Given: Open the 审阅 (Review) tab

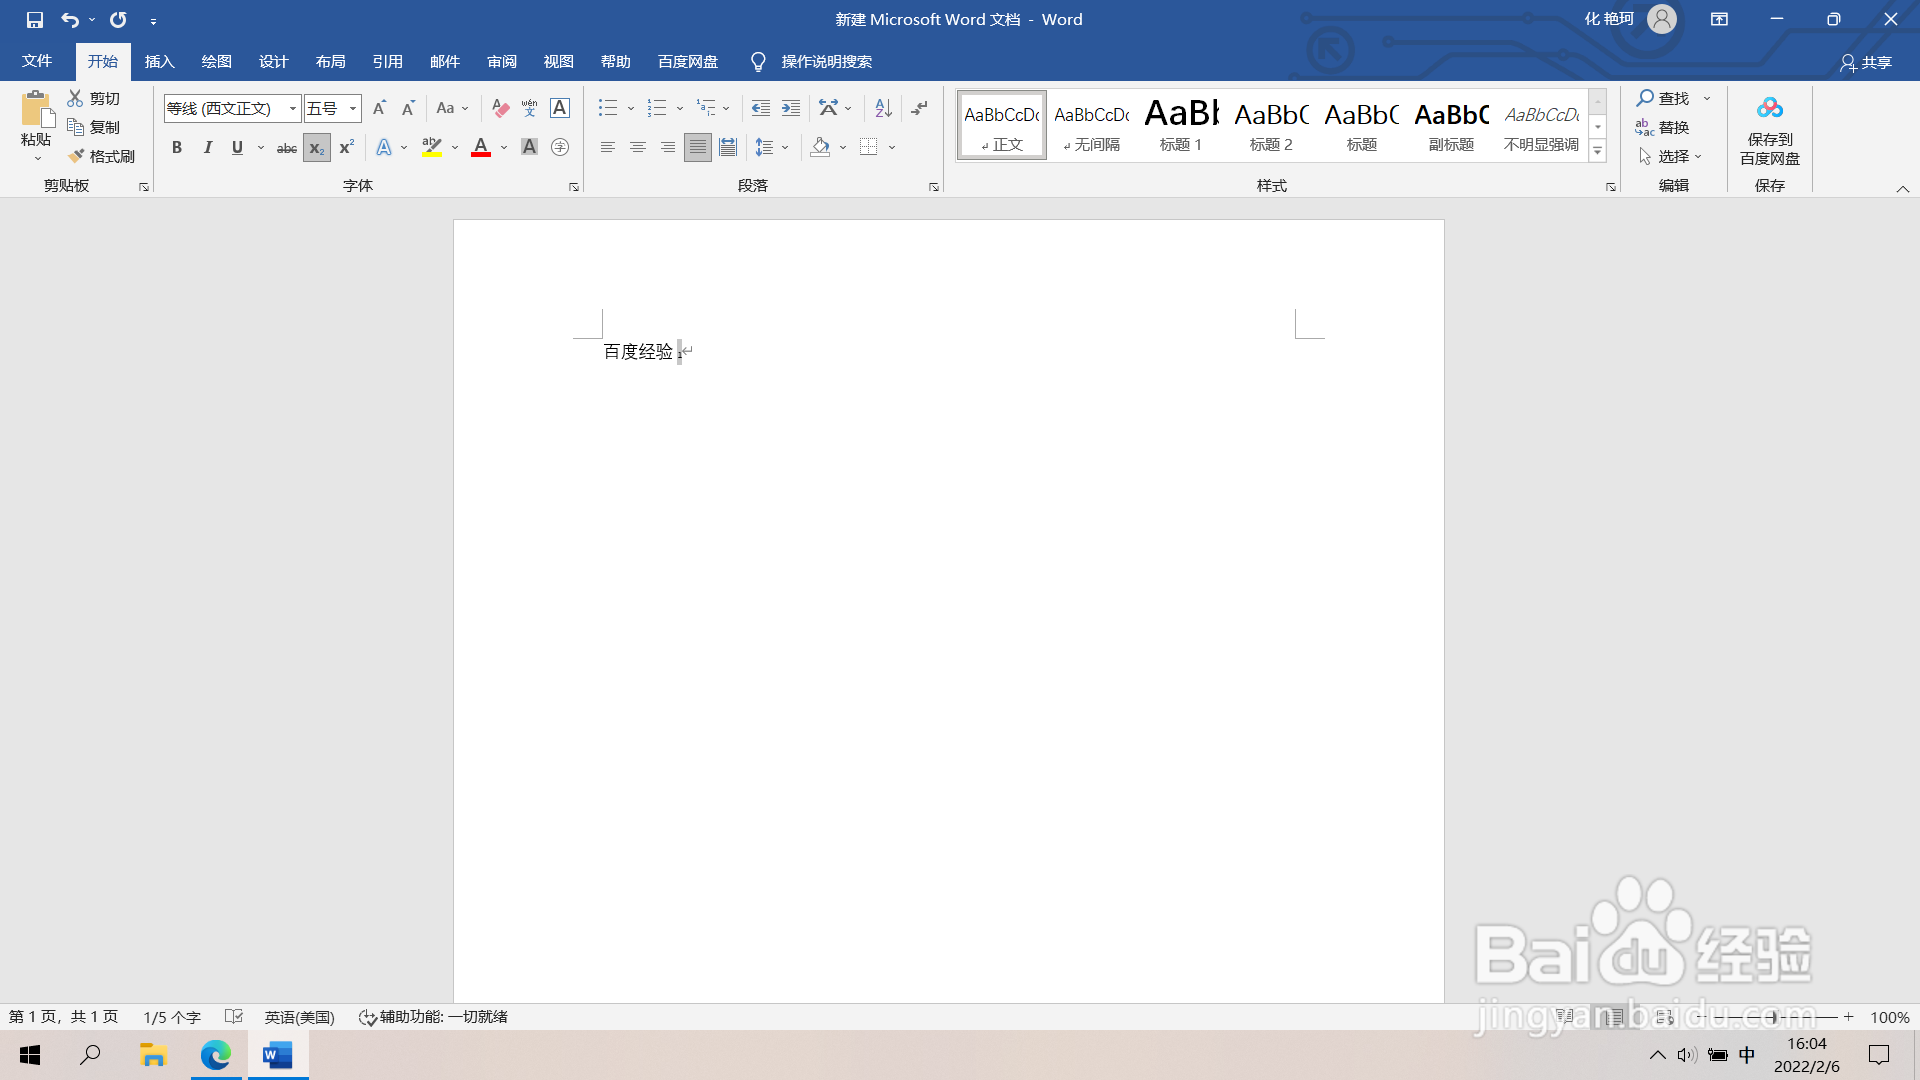Looking at the screenshot, I should (x=501, y=62).
